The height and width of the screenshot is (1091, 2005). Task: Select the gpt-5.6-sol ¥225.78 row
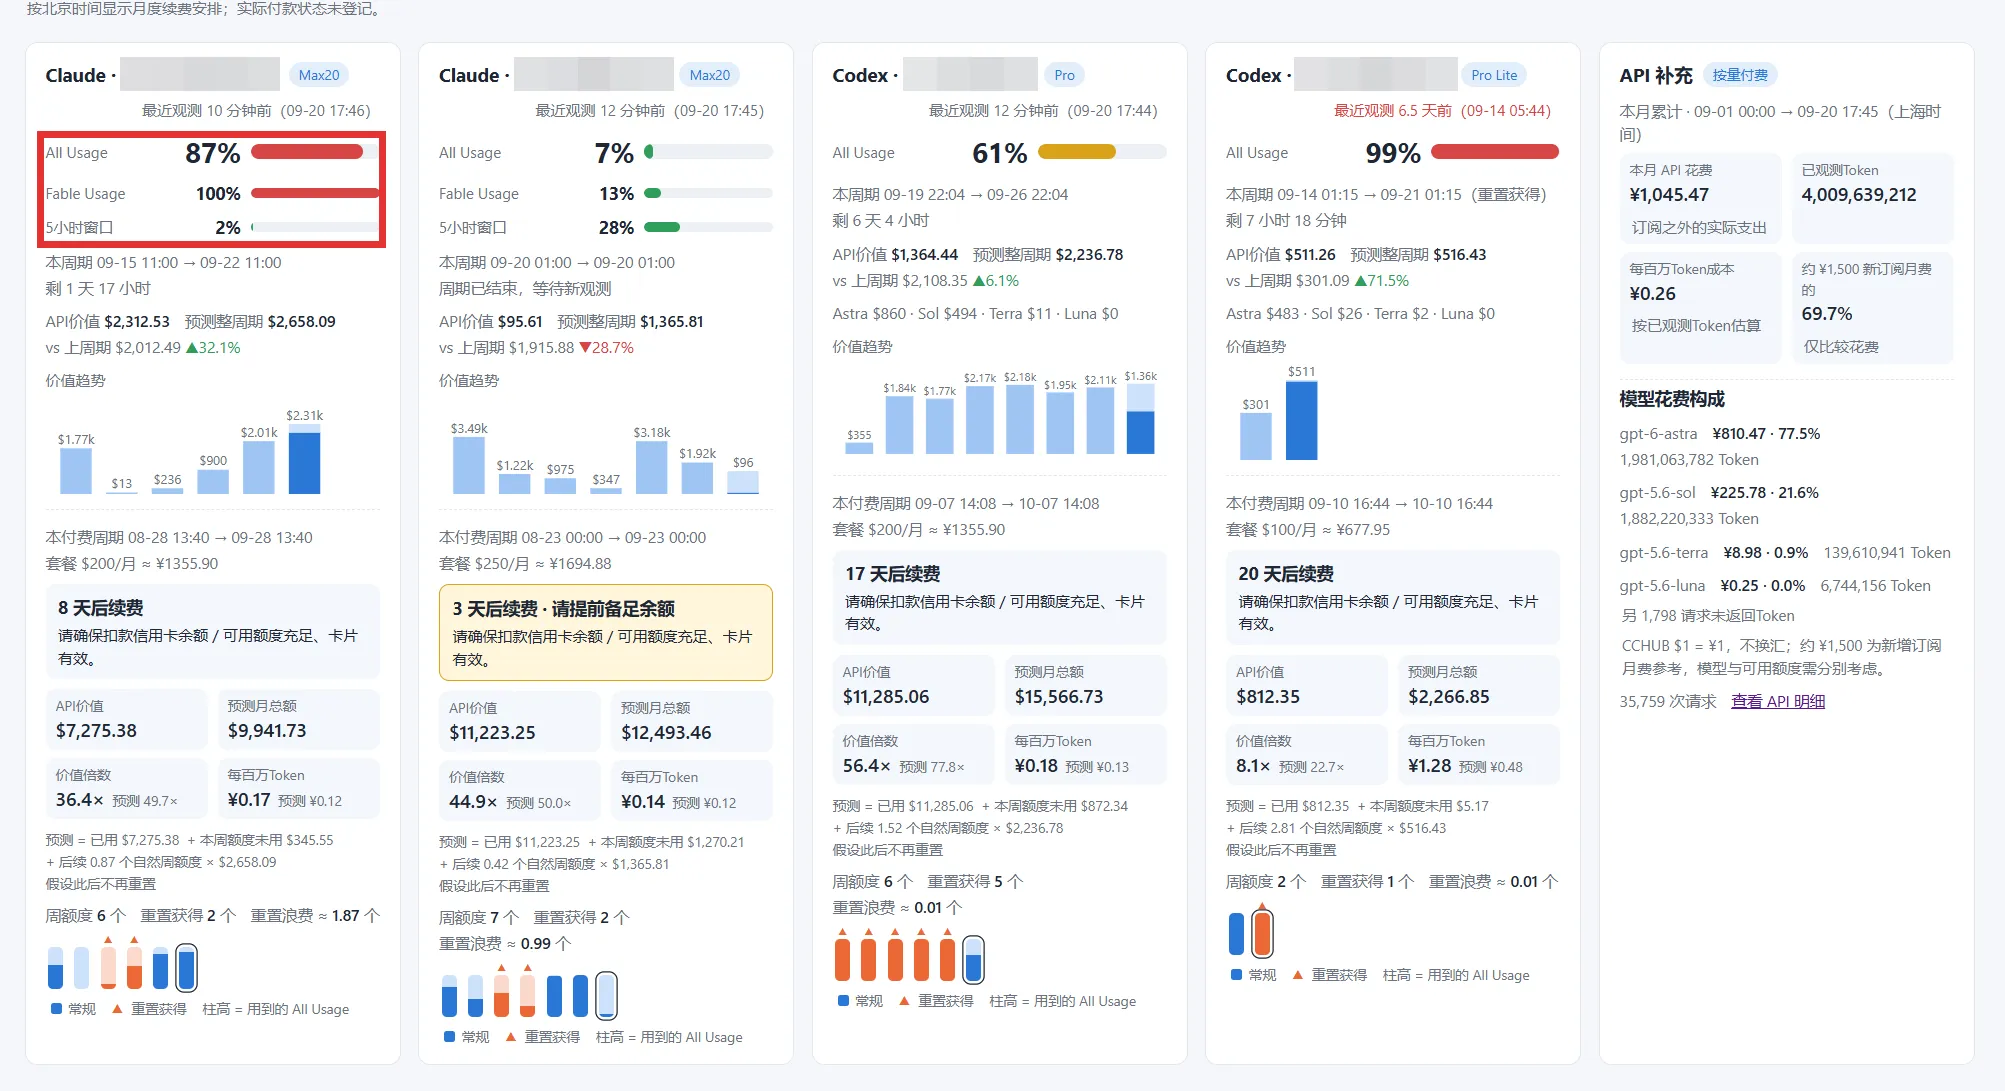1785,506
